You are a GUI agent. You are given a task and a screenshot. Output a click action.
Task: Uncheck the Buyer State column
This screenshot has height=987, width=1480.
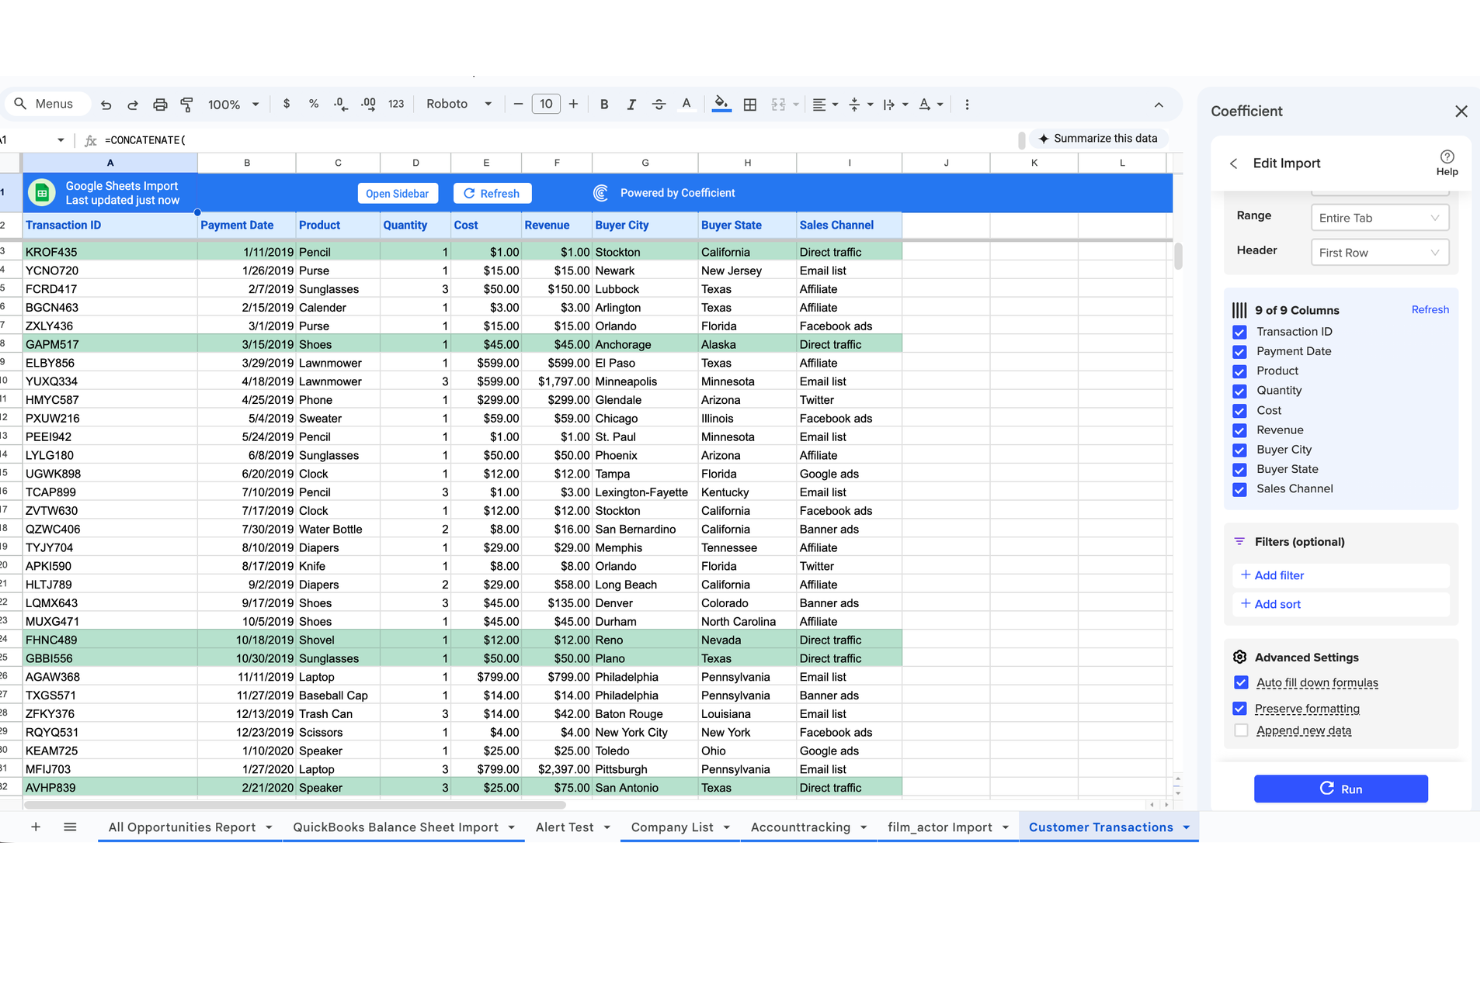(1239, 469)
